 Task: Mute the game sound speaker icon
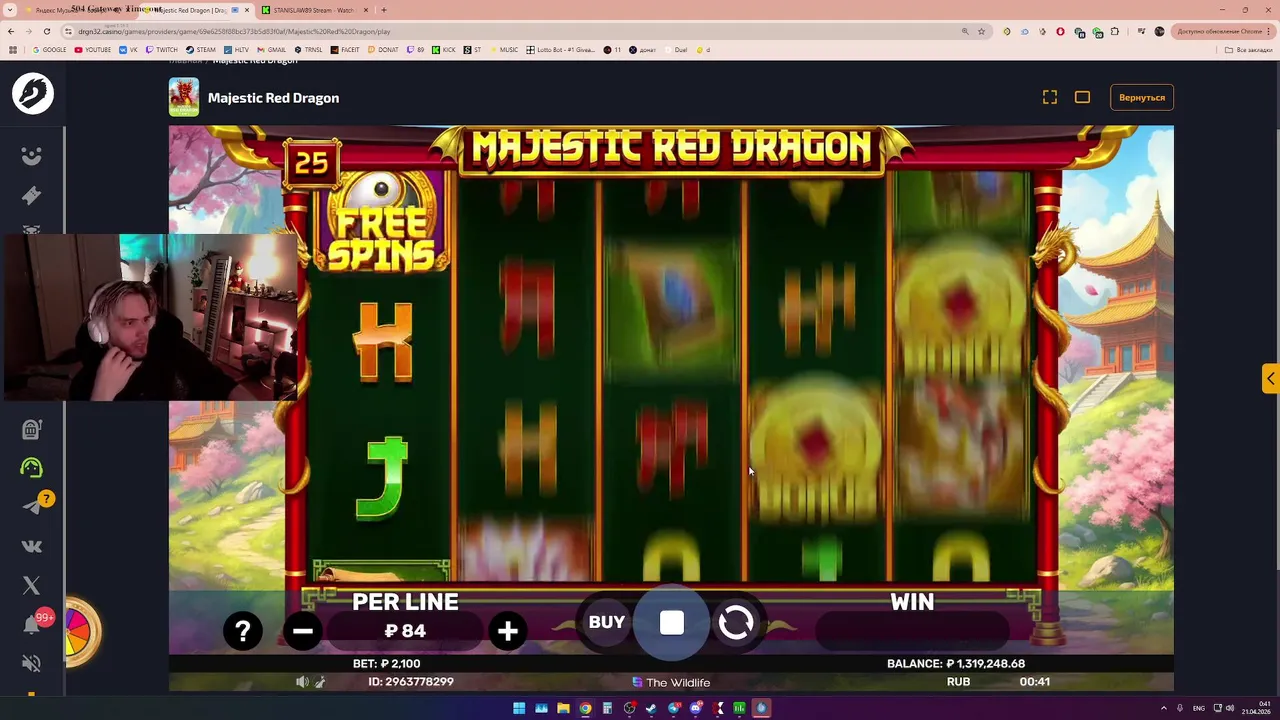coord(302,682)
